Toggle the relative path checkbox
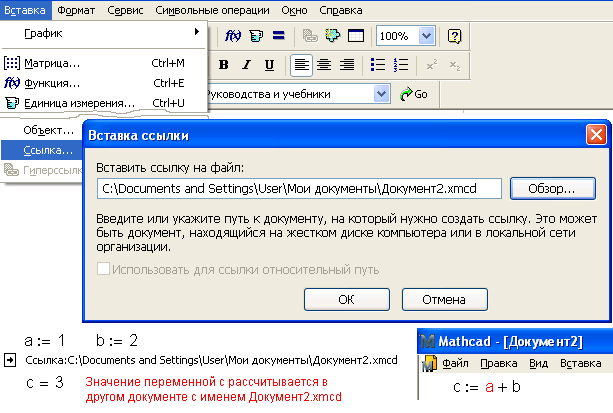613x413 pixels. pyautogui.click(x=103, y=269)
